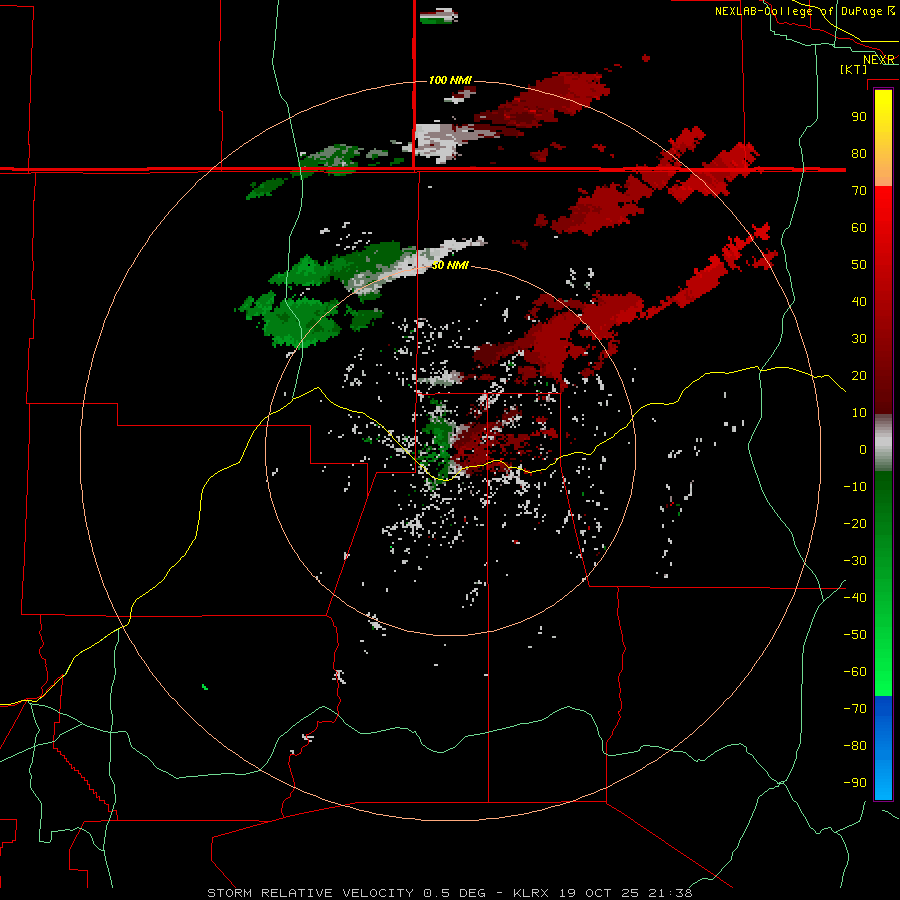The image size is (900, 900).
Task: Click the 0.5 DEG elevation text
Action: click(x=455, y=893)
